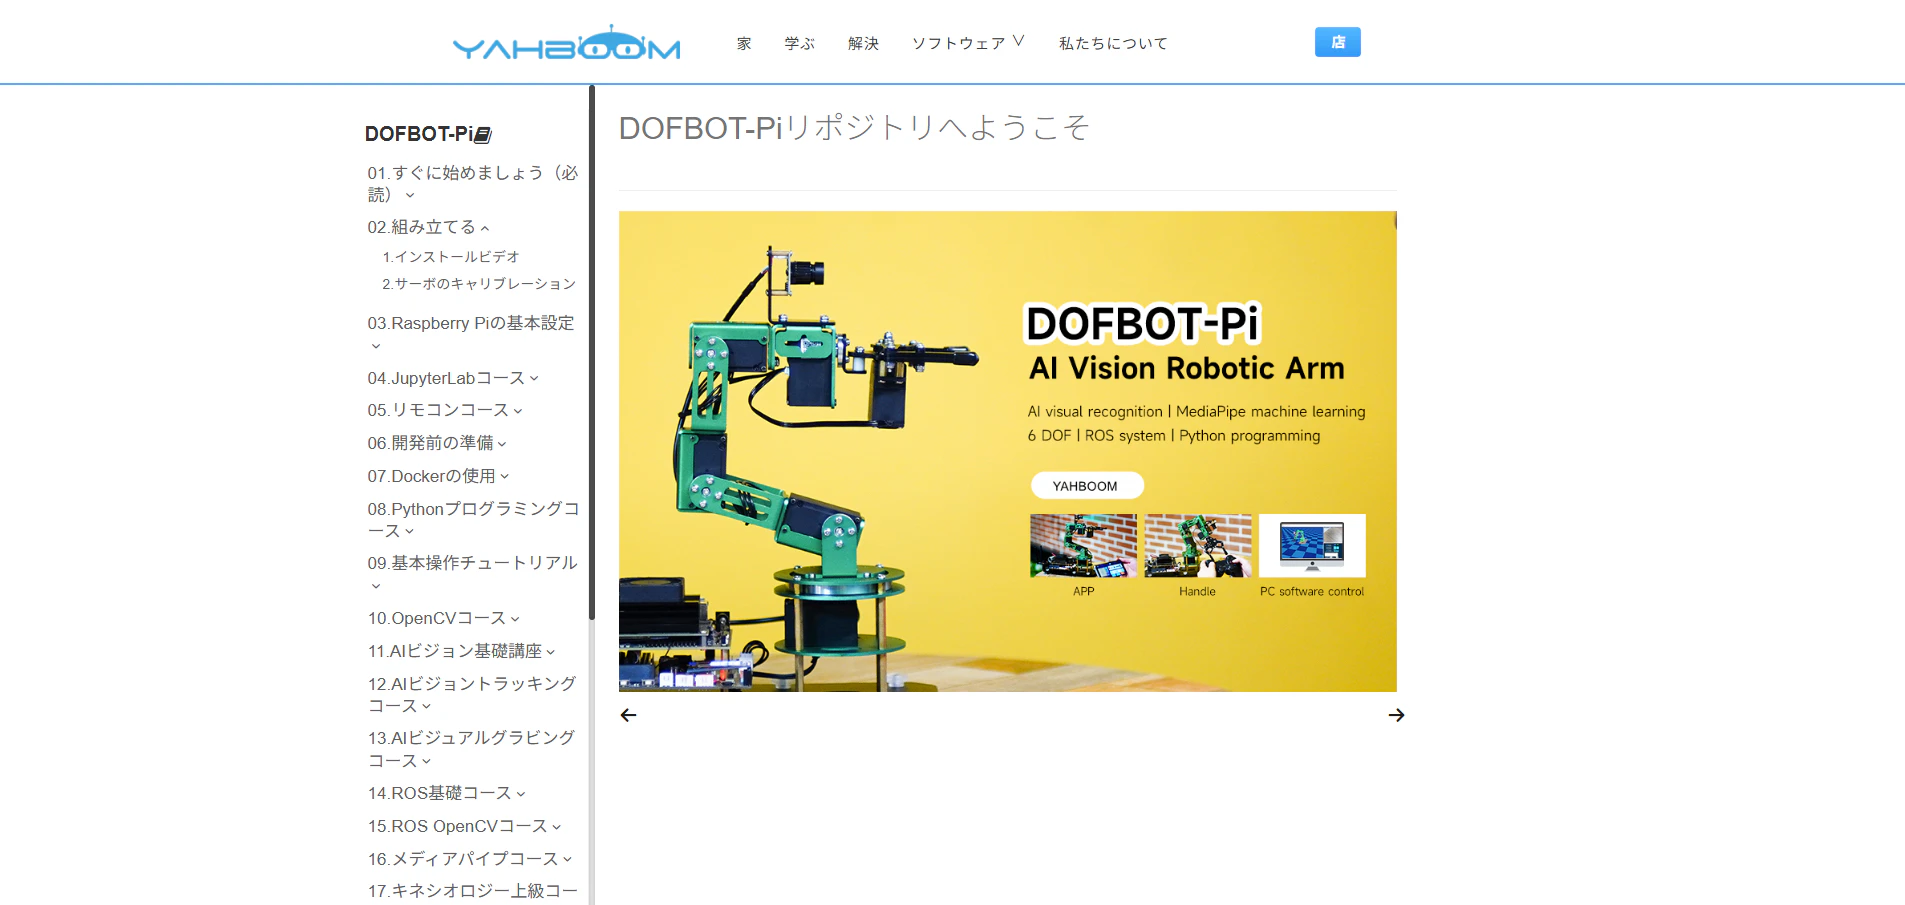Viewport: 1905px width, 905px height.
Task: Go to previous slide with left arrow
Action: pyautogui.click(x=628, y=715)
